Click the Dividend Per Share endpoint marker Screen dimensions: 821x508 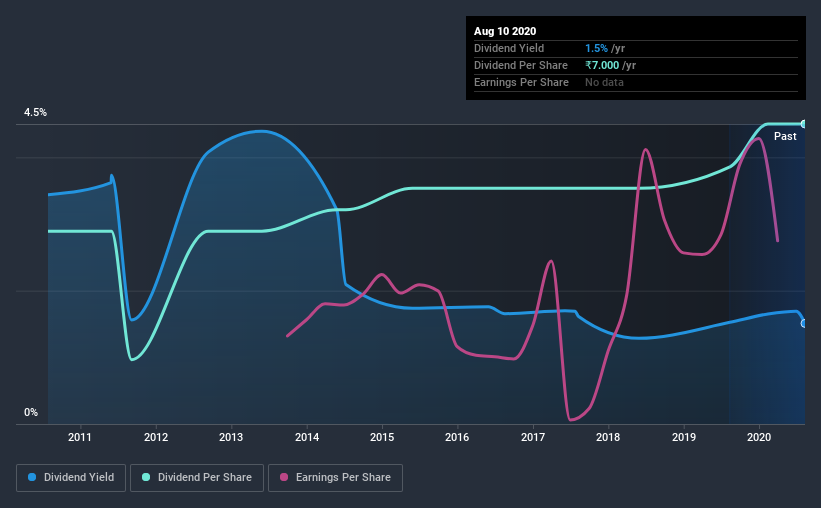804,124
